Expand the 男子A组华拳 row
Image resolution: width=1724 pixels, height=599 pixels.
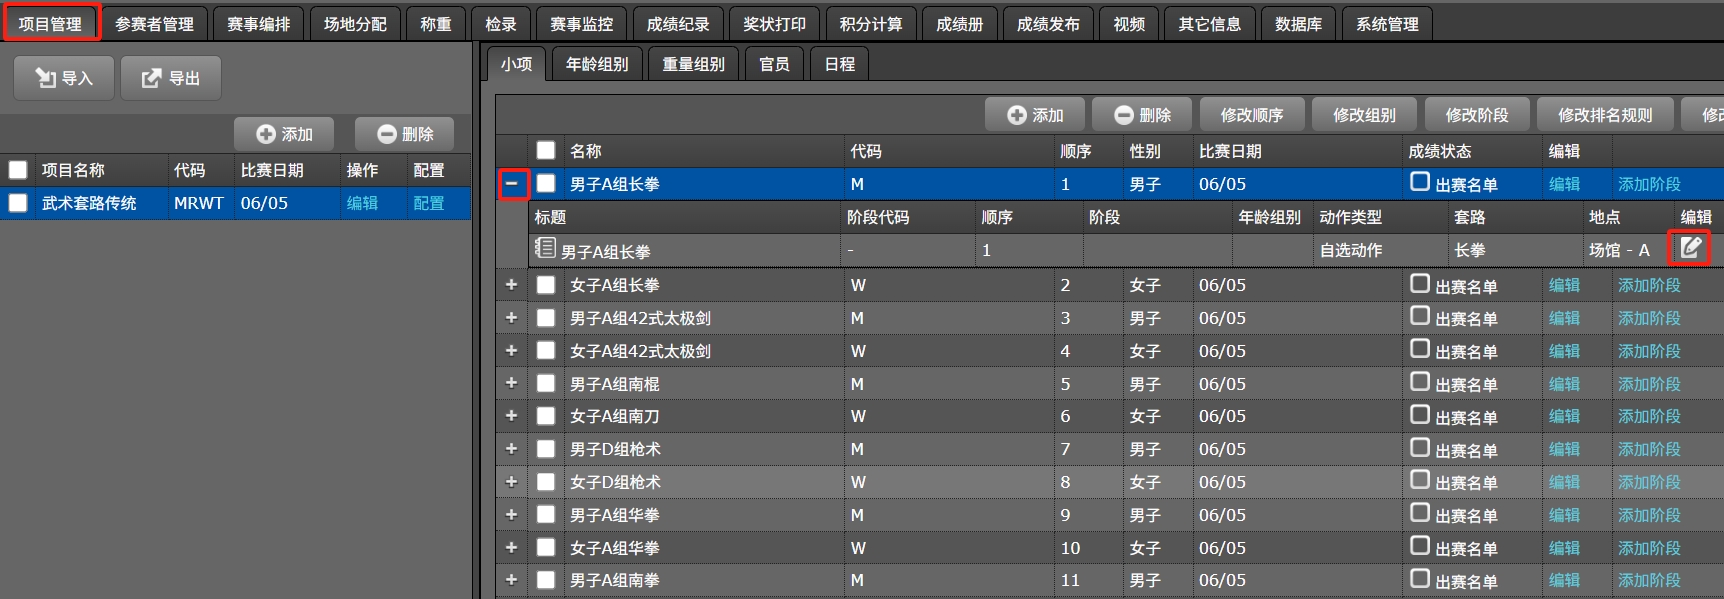pos(511,514)
